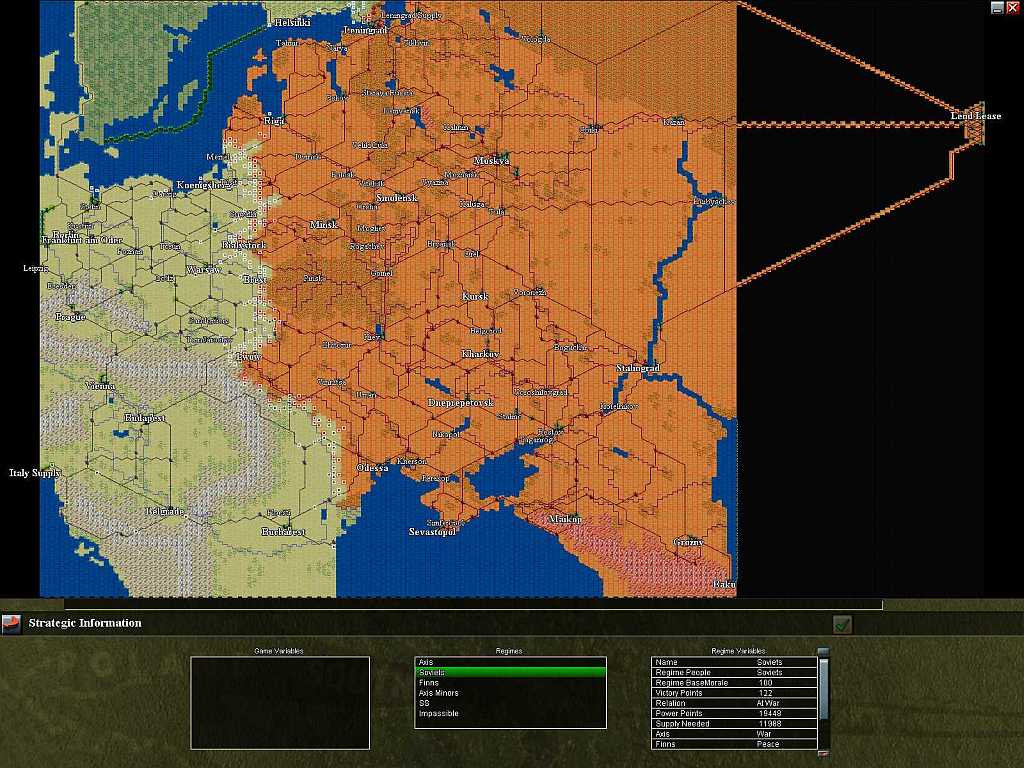The image size is (1024, 768).
Task: Click Leningrad city on the map
Action: coord(366,30)
